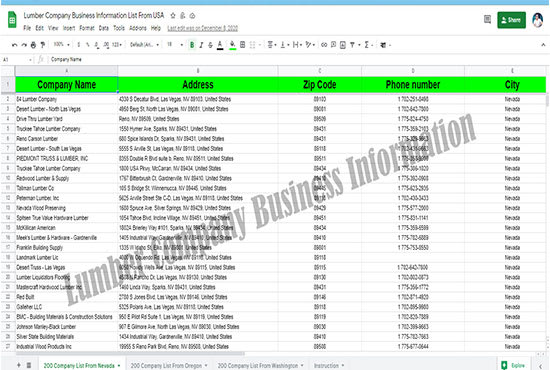Toggle Italic formatting

201,45
